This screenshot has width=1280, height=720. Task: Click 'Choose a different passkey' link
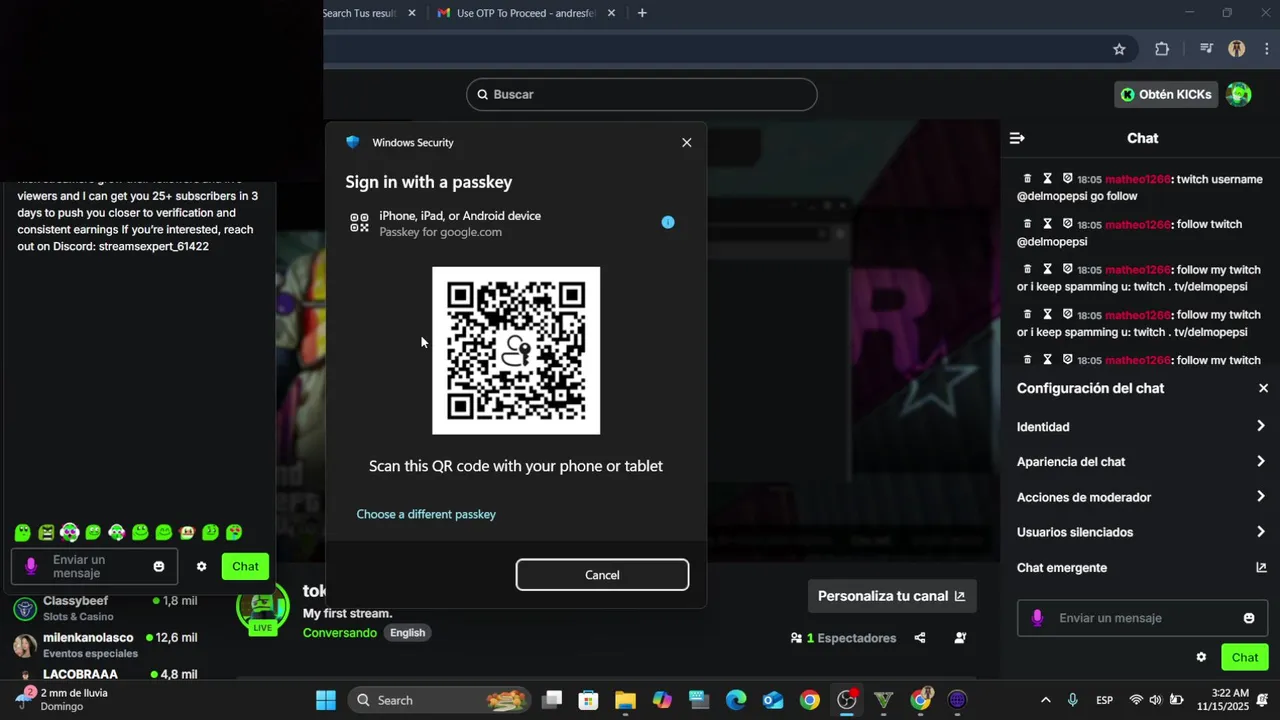tap(426, 514)
